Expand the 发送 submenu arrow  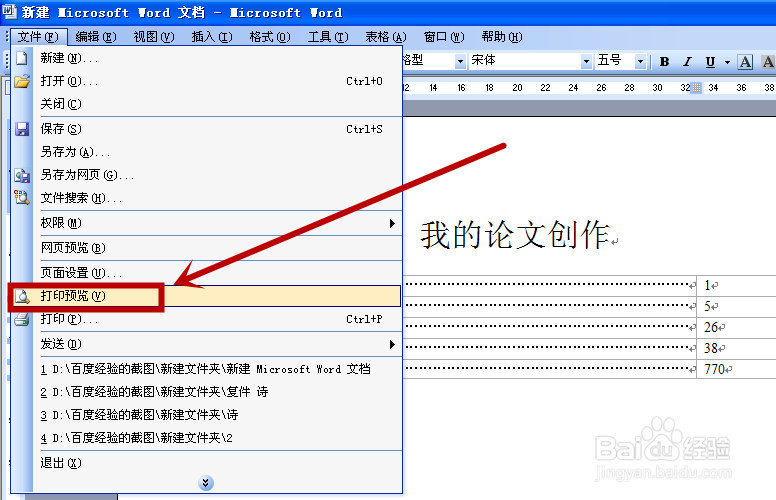(392, 344)
